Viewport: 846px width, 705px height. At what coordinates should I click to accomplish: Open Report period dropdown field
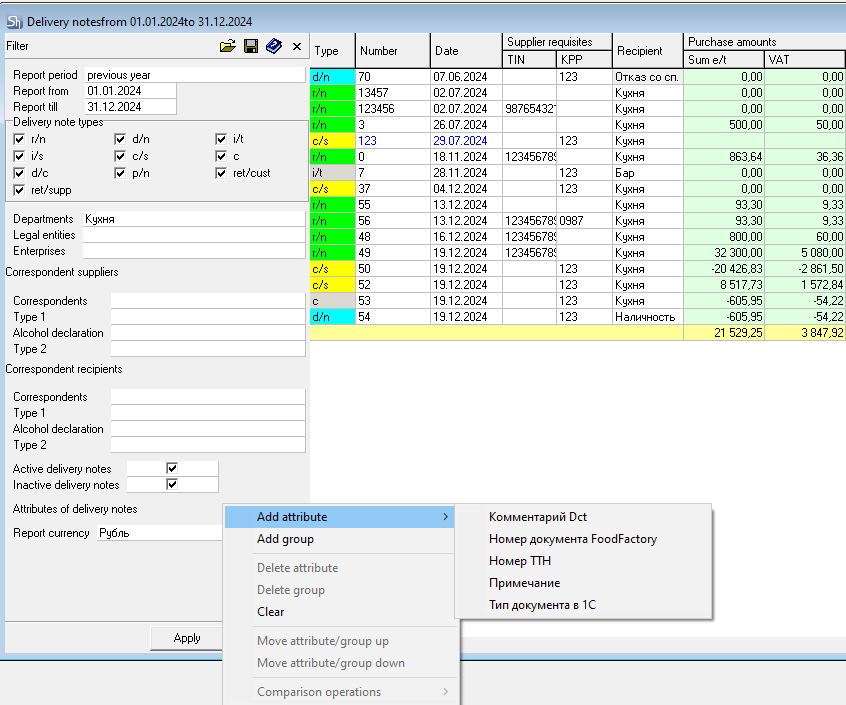(193, 75)
